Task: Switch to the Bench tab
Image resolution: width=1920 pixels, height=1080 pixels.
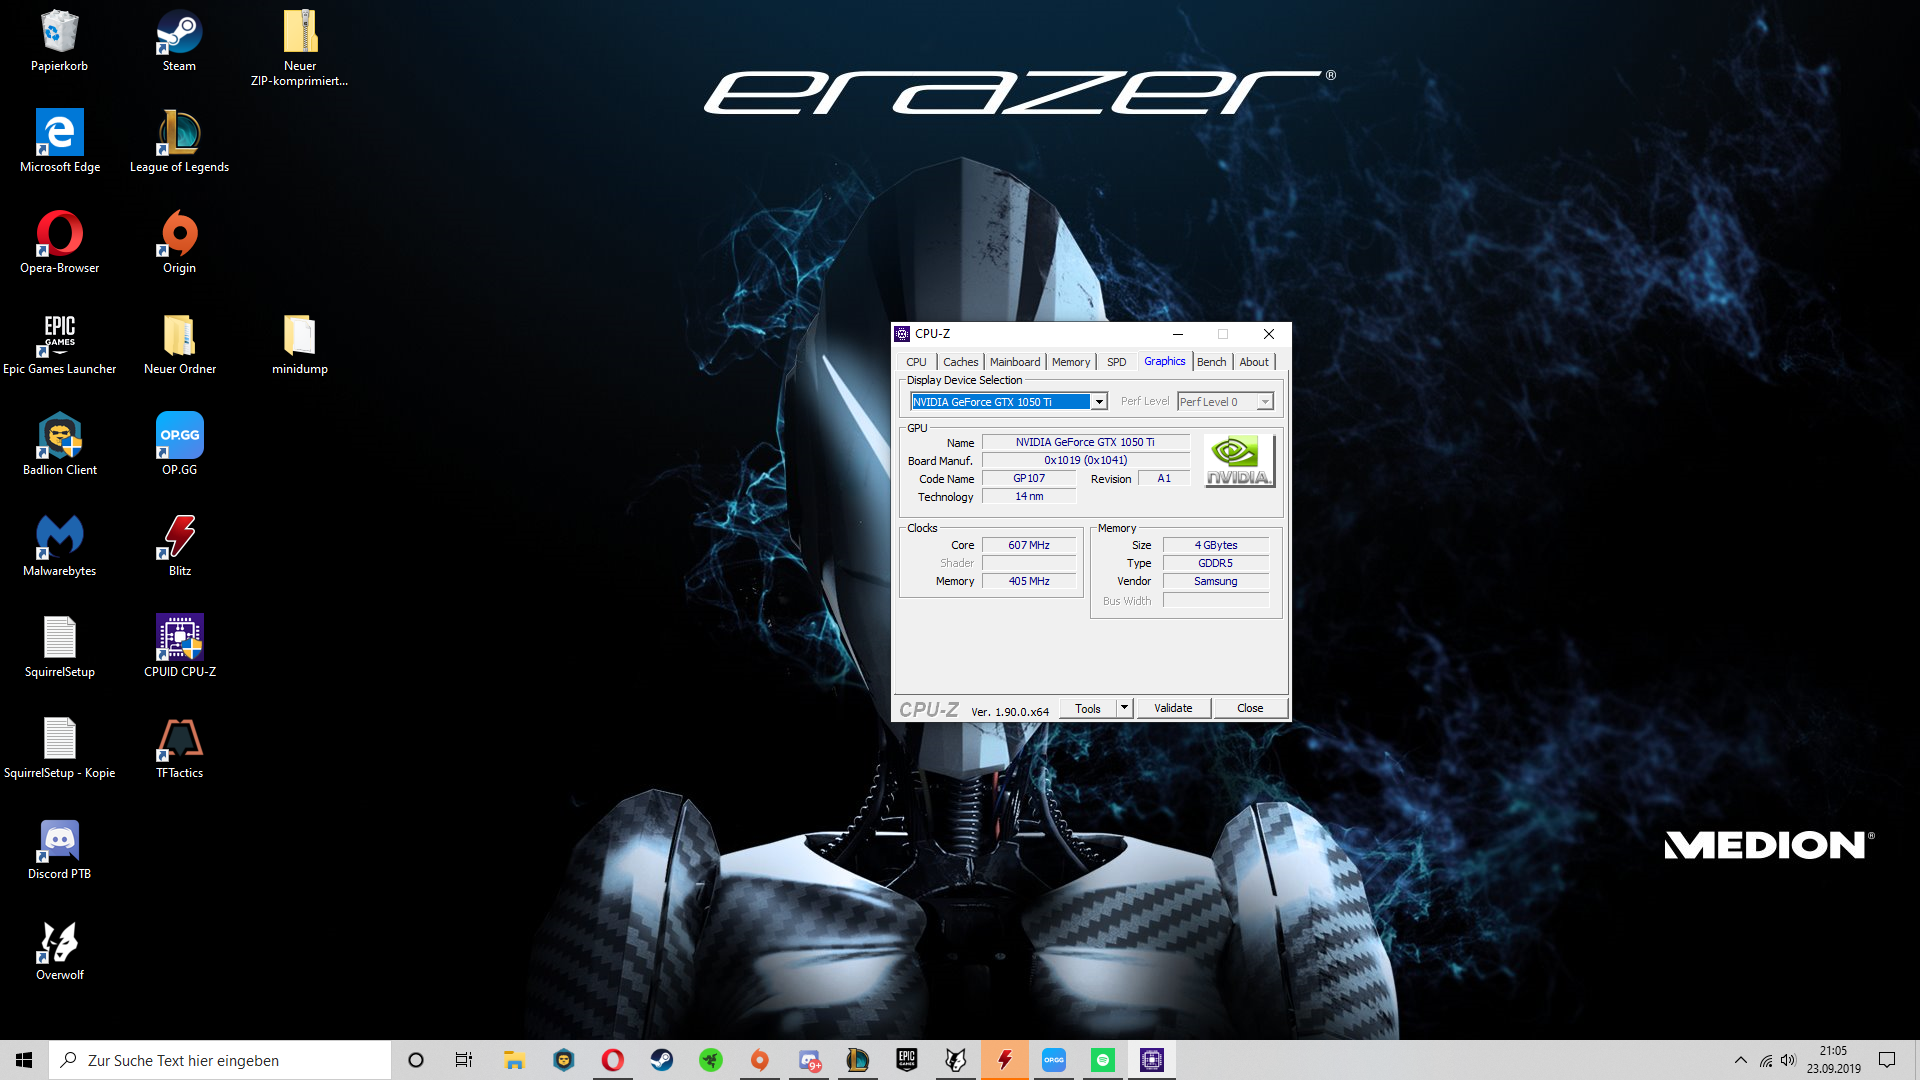Action: (1211, 362)
